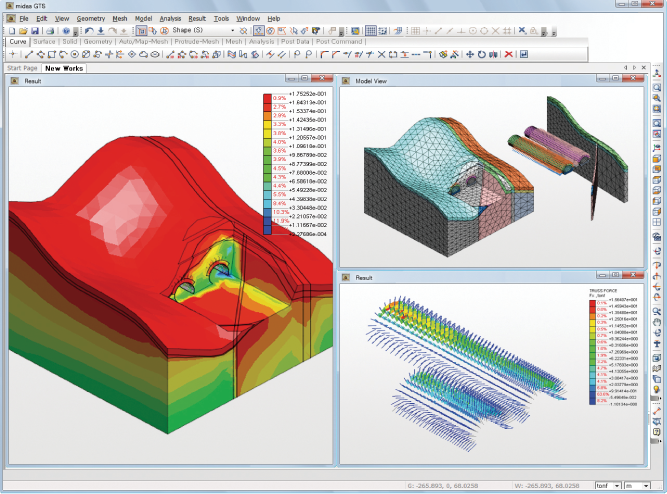Open the Tools menu

221,19
